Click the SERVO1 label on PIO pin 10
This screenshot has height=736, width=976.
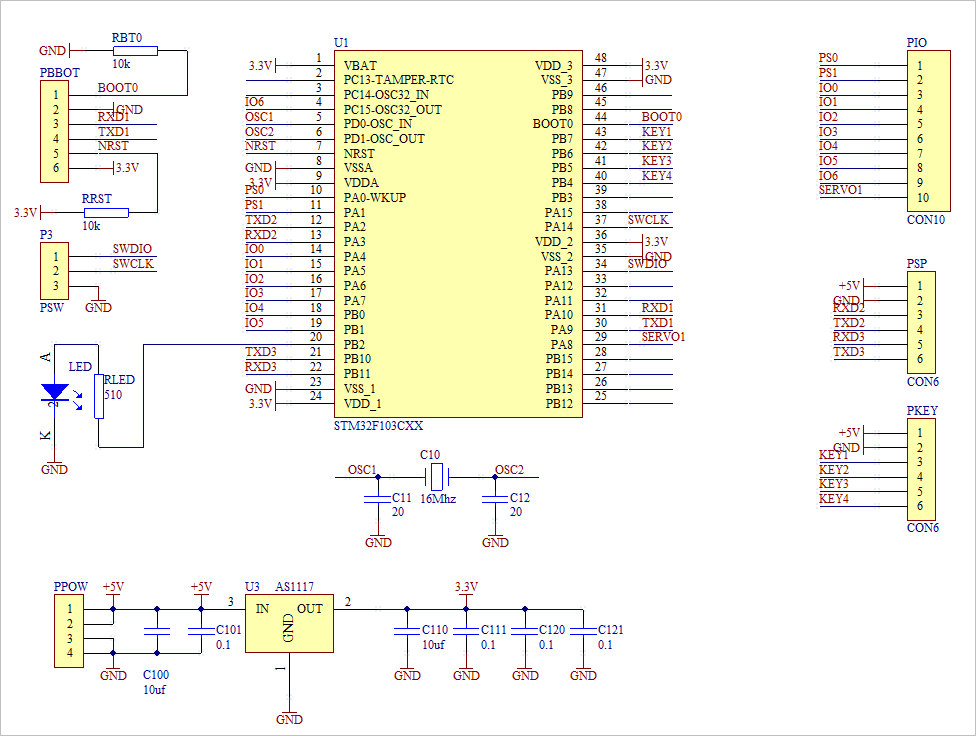click(x=840, y=190)
